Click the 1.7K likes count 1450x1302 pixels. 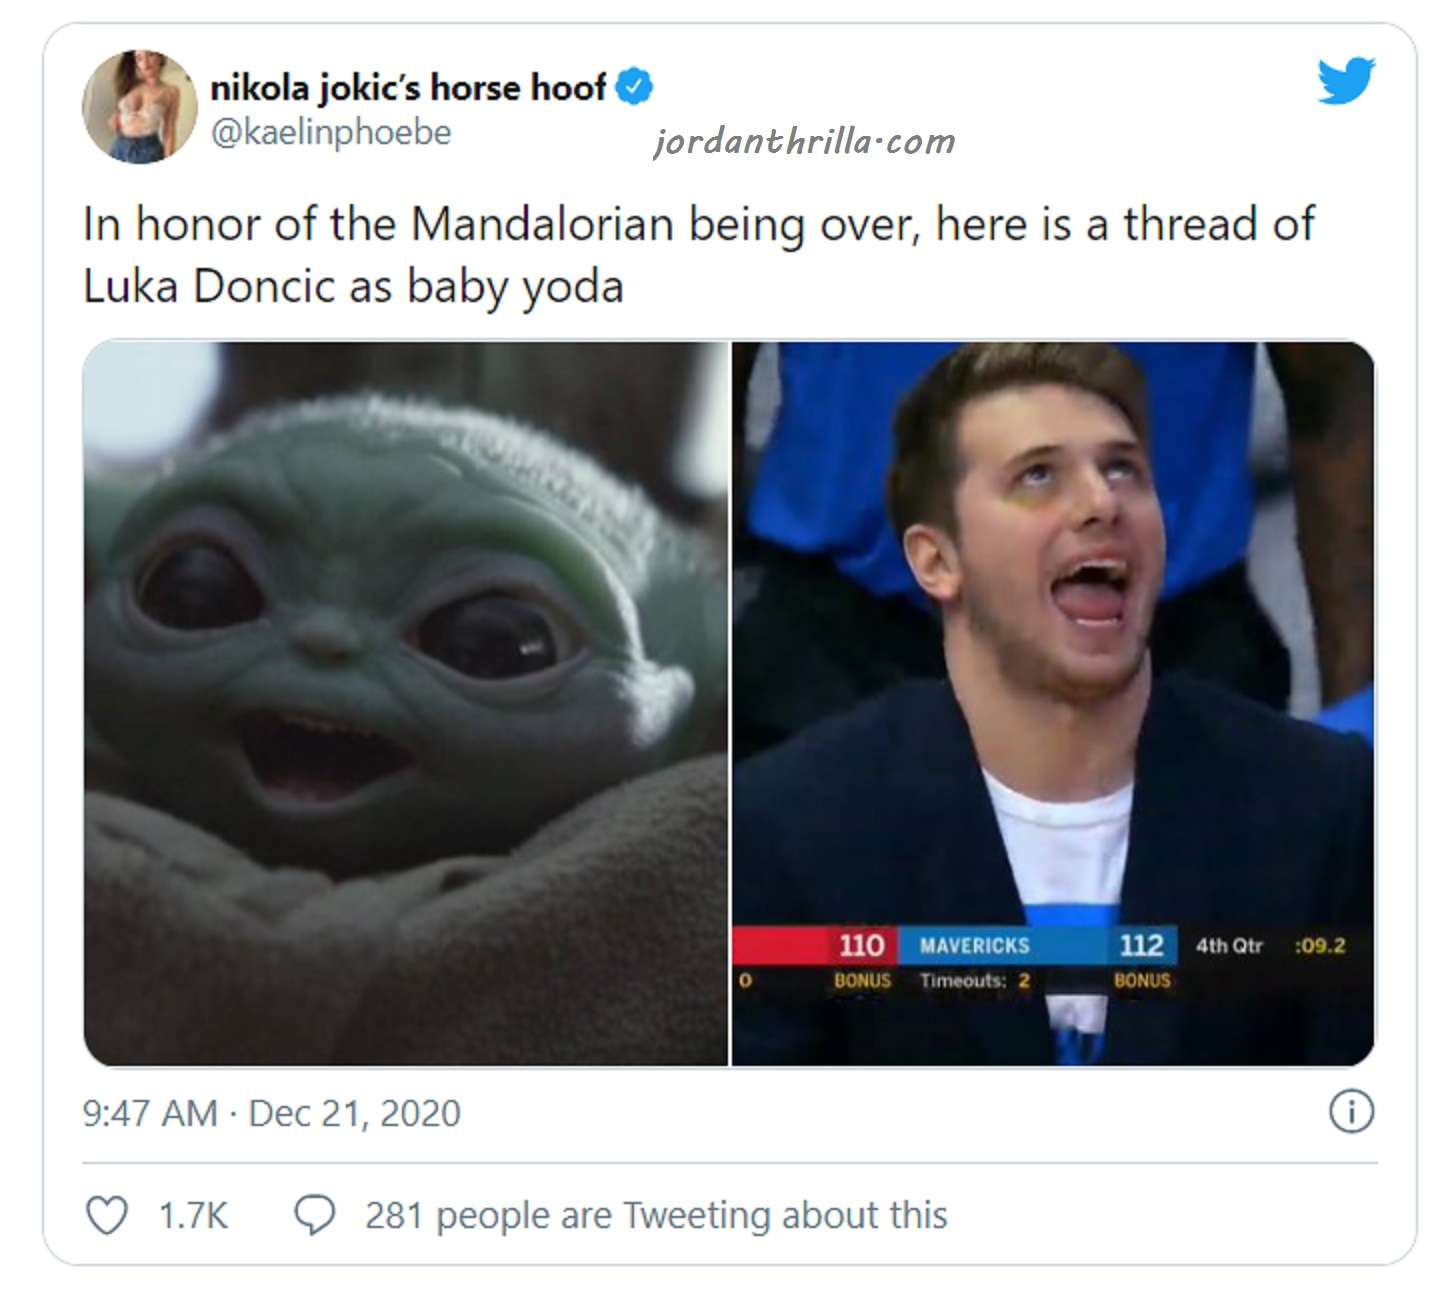pyautogui.click(x=193, y=1216)
